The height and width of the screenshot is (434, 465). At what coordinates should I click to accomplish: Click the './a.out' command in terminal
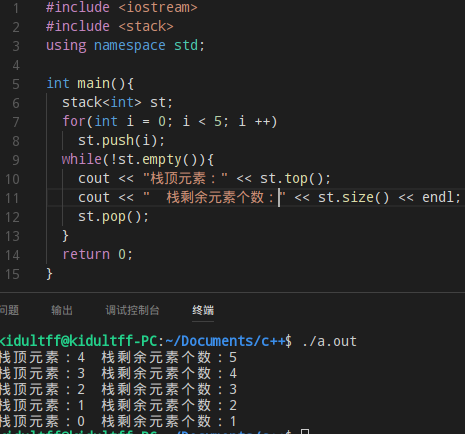[329, 341]
